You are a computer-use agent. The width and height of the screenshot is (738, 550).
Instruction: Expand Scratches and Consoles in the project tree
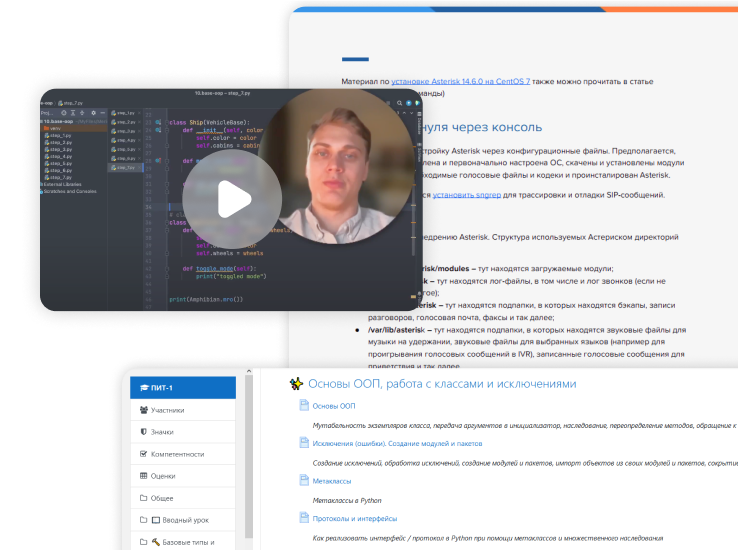click(69, 191)
